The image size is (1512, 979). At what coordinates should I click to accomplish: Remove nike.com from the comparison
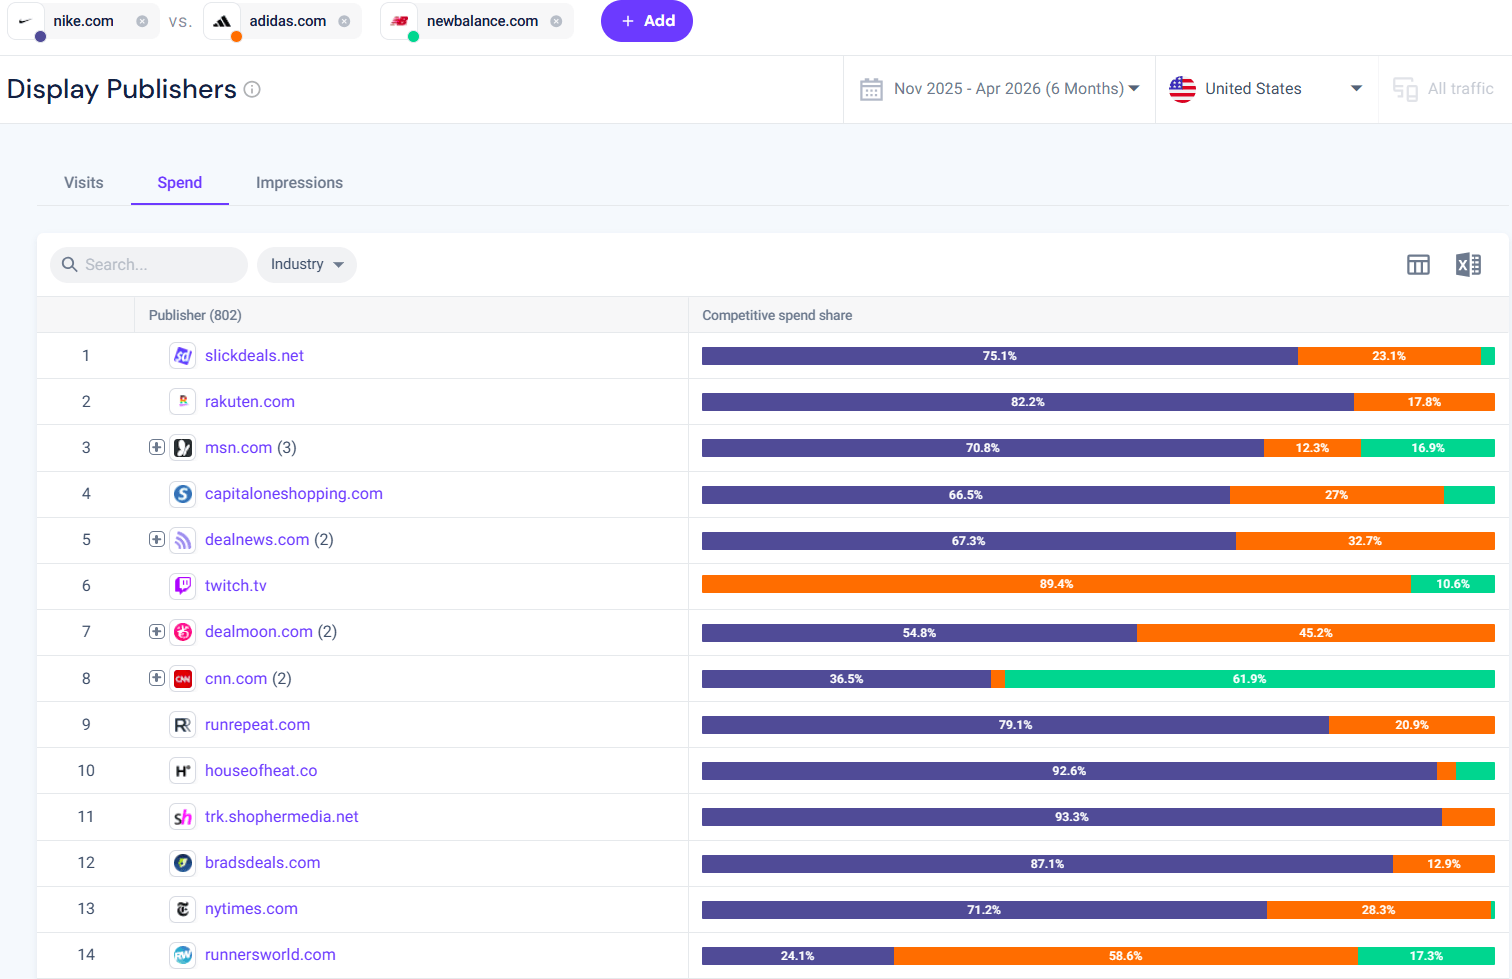click(x=142, y=21)
